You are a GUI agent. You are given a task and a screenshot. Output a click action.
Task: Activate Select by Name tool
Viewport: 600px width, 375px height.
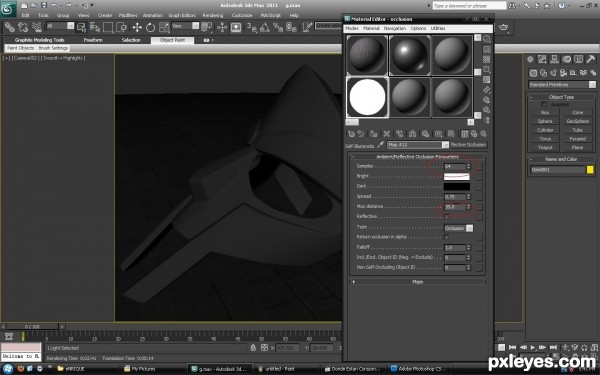95,27
